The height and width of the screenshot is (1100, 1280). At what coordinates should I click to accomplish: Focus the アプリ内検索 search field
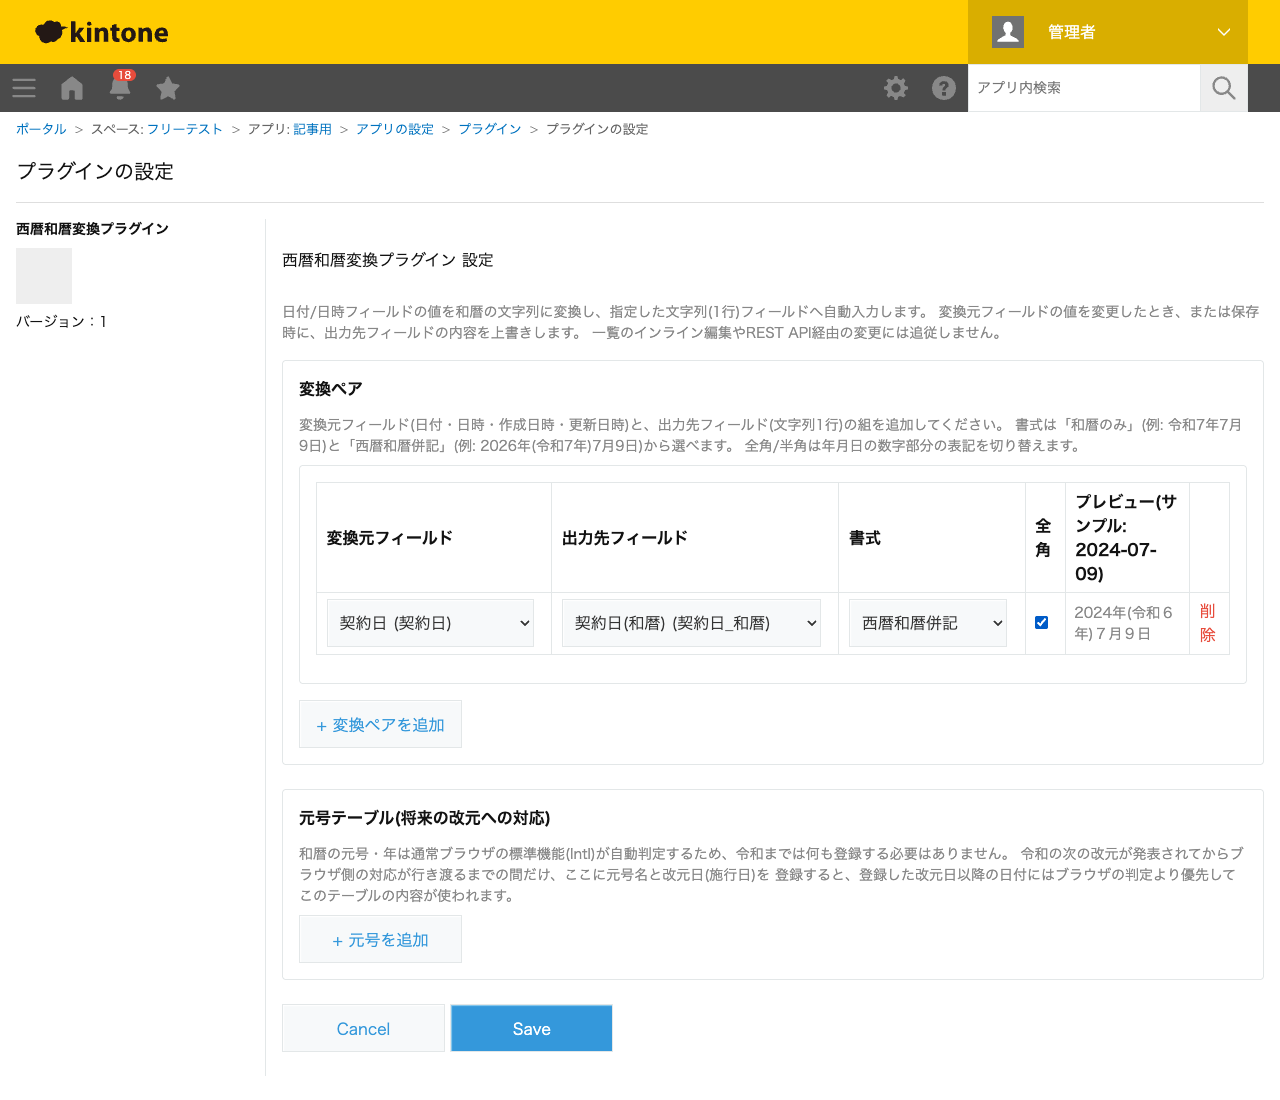point(1084,88)
